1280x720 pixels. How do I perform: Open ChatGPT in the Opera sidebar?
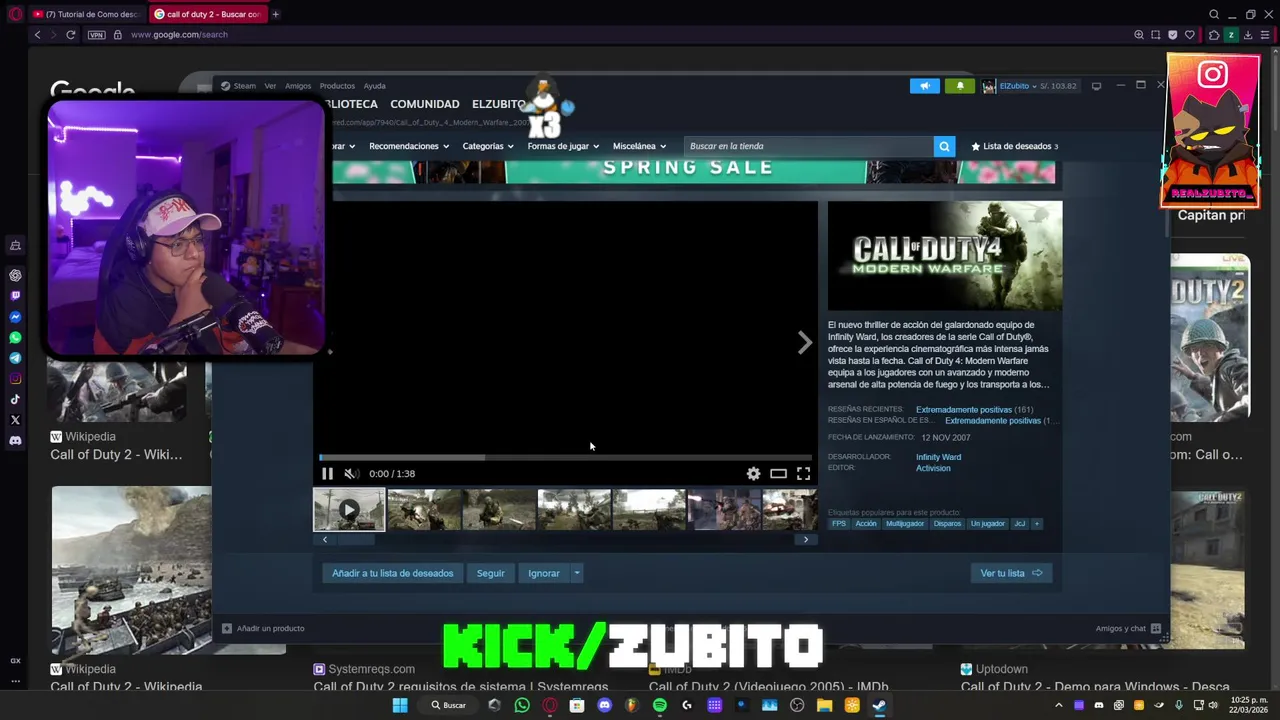click(15, 275)
